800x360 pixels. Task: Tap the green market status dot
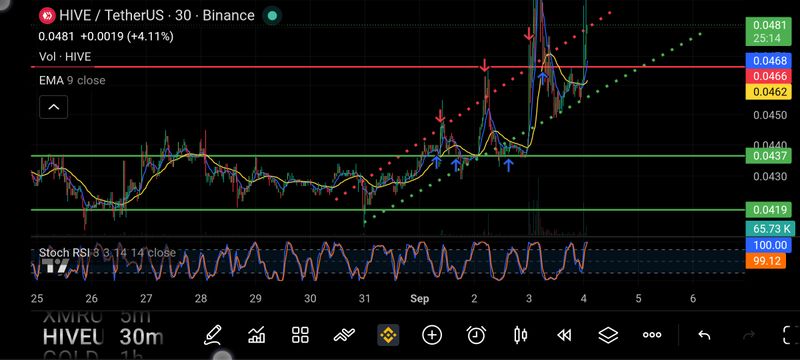(x=272, y=16)
